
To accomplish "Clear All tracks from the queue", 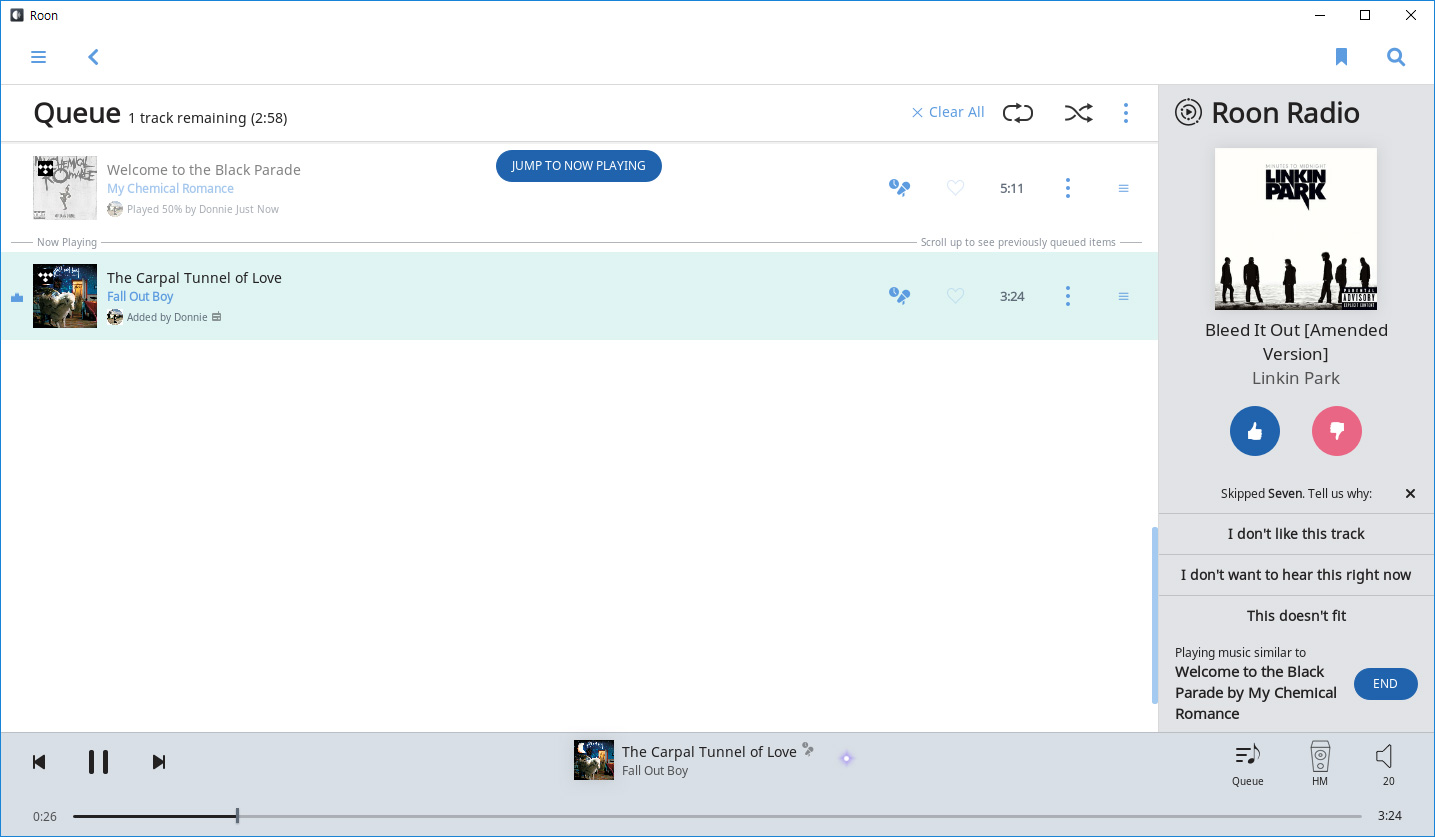I will coord(948,112).
